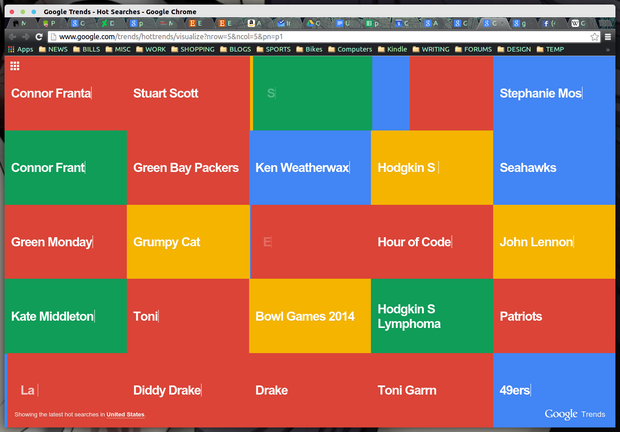Open the Seahawks search tile

click(554, 168)
